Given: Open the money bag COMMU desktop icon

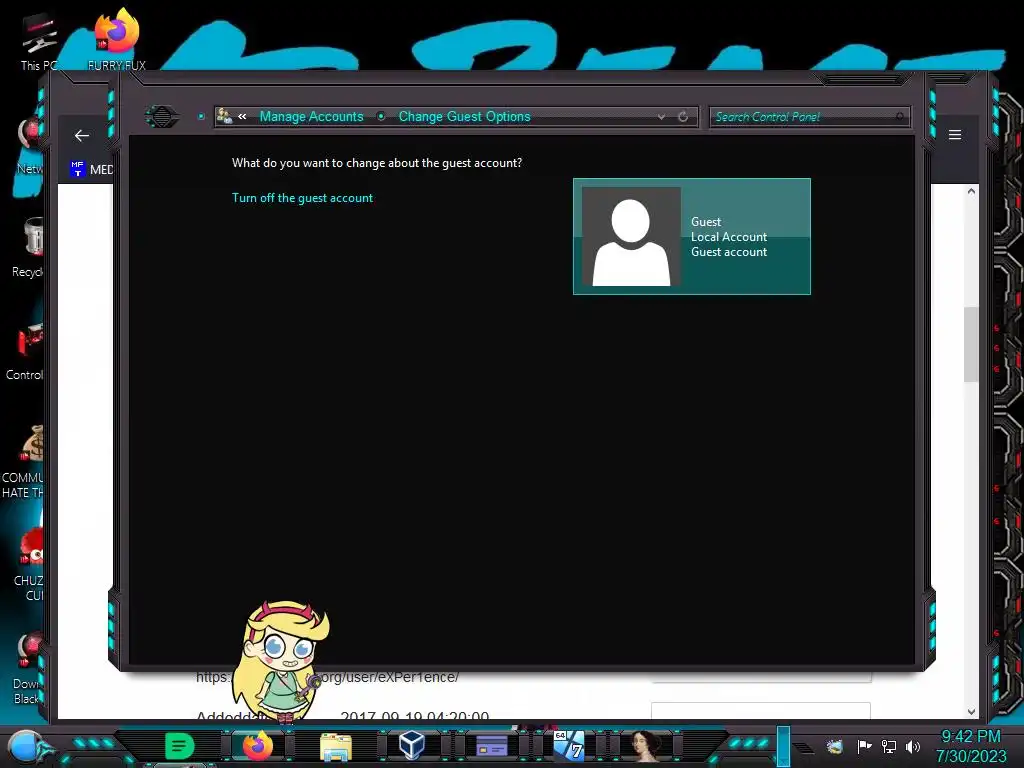Looking at the screenshot, I should (x=24, y=462).
